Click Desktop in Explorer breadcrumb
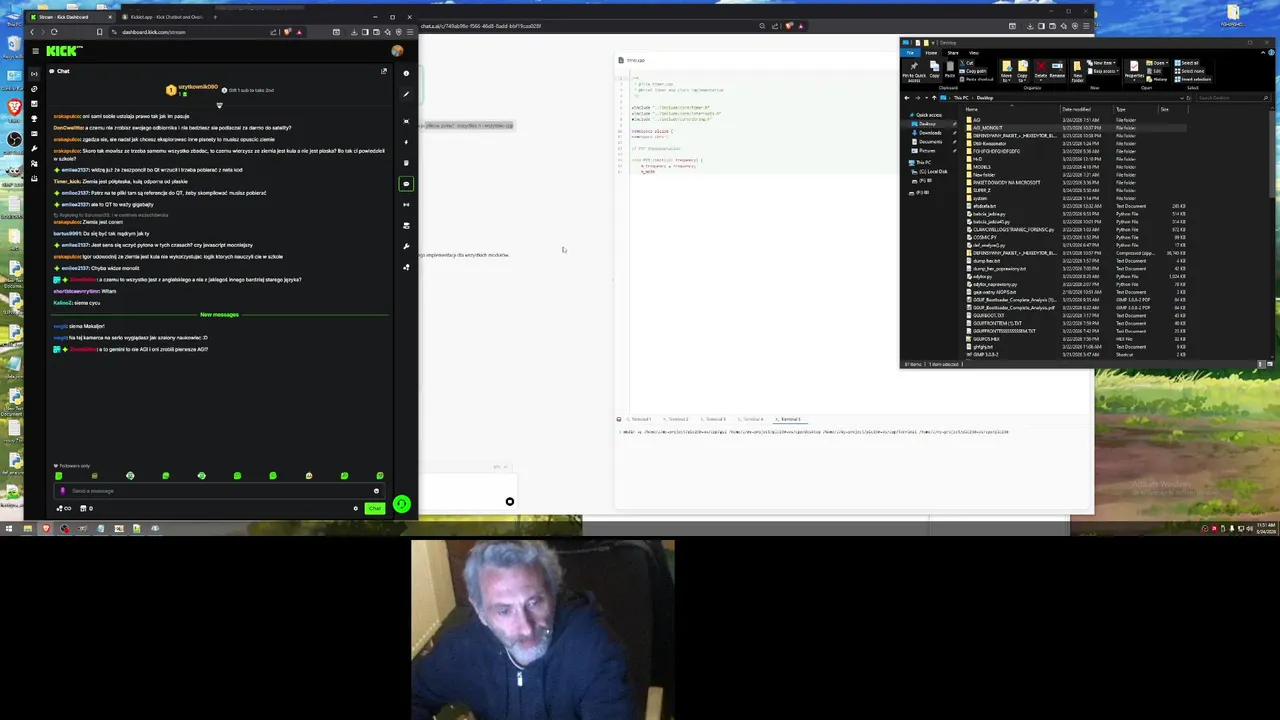1280x720 pixels. pos(985,98)
